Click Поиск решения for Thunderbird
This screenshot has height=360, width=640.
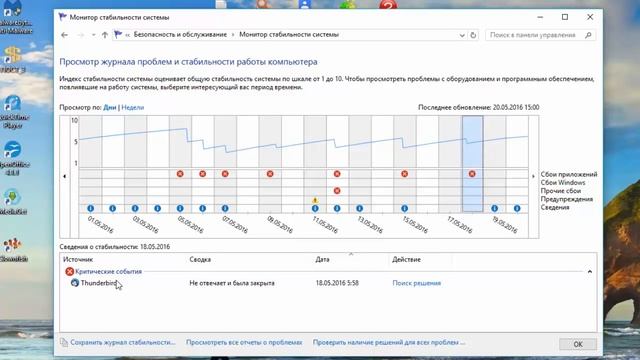pyautogui.click(x=417, y=283)
